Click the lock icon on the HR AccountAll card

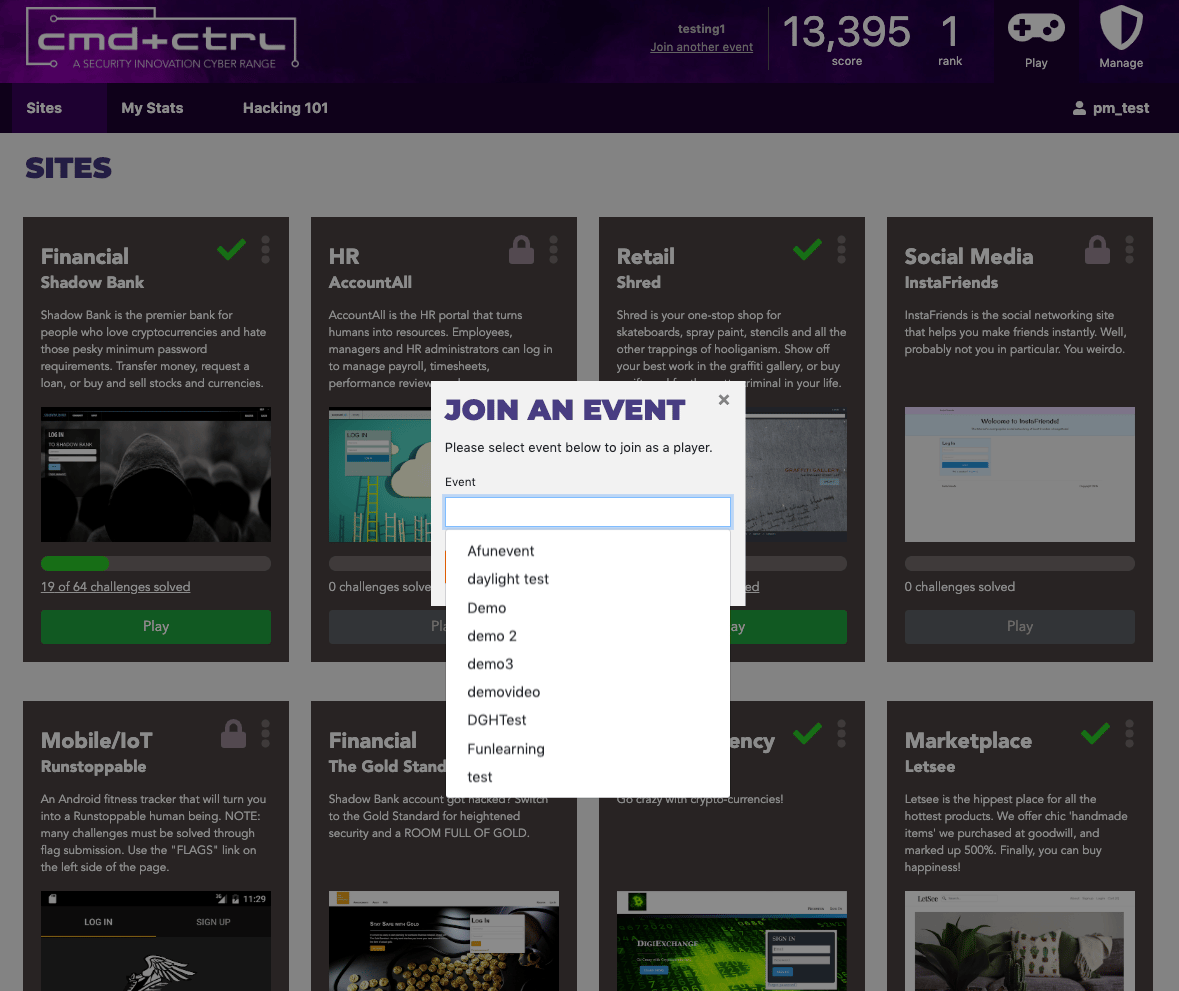click(x=521, y=249)
